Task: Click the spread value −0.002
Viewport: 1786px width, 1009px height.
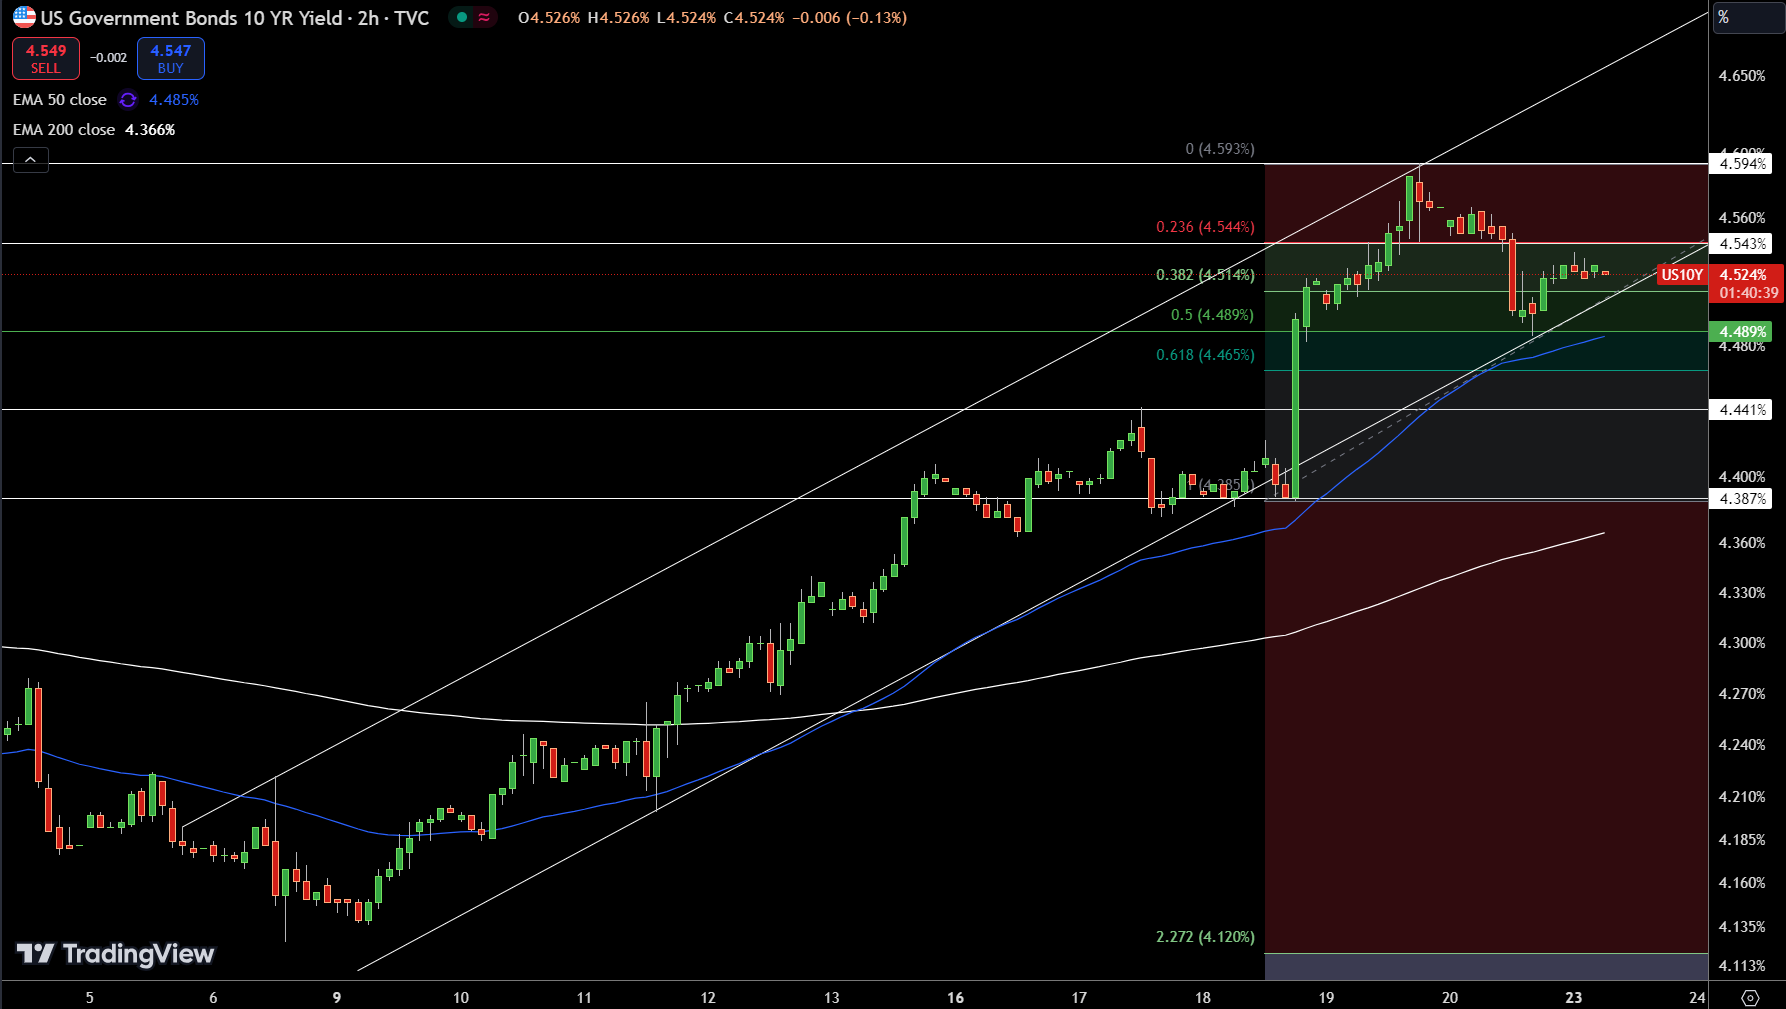Action: coord(108,58)
